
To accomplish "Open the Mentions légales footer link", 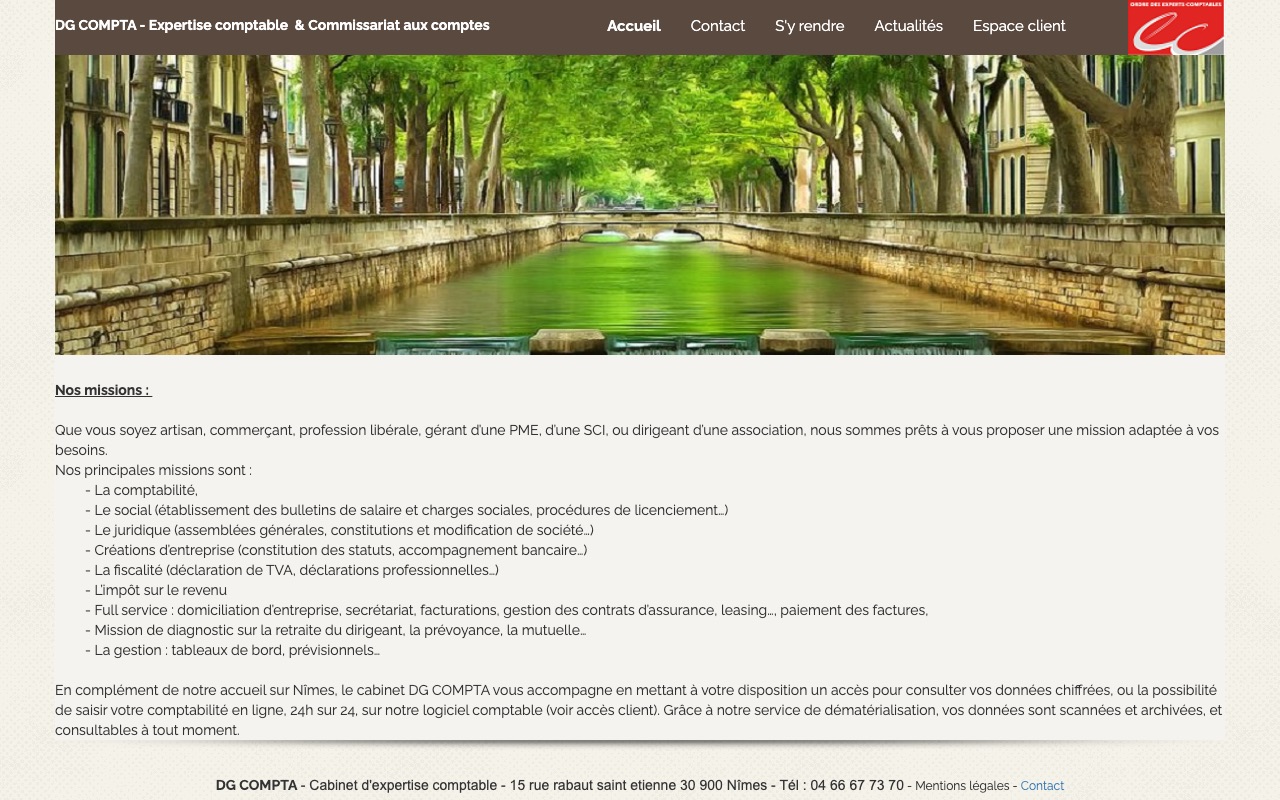I will coord(962,786).
